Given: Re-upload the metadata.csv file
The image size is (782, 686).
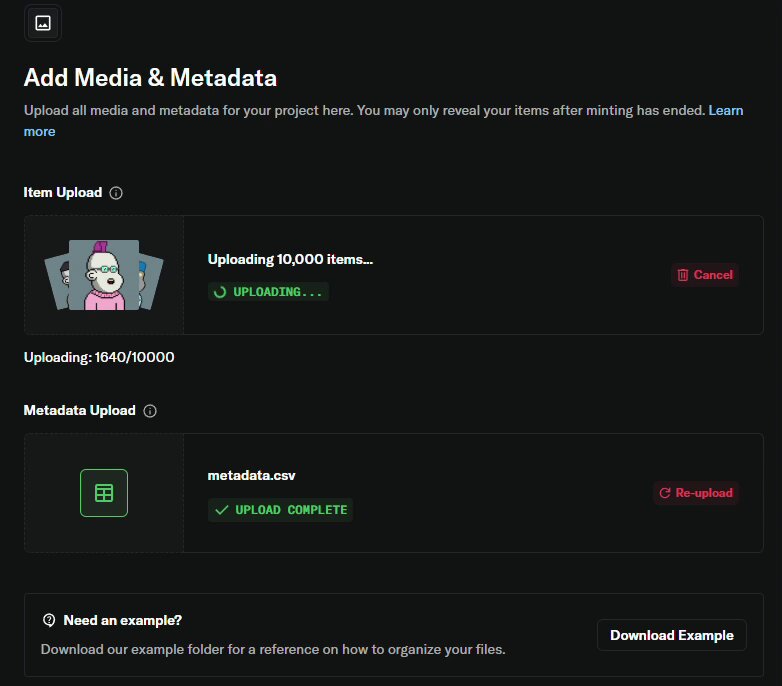Looking at the screenshot, I should 696,493.
